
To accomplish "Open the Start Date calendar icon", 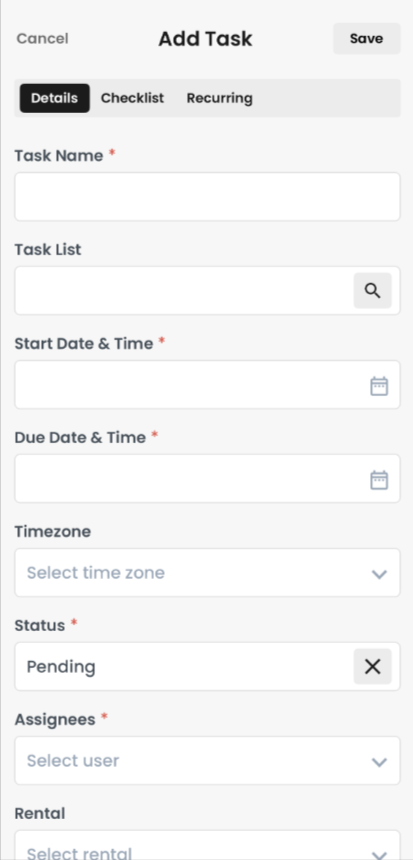I will pos(379,386).
